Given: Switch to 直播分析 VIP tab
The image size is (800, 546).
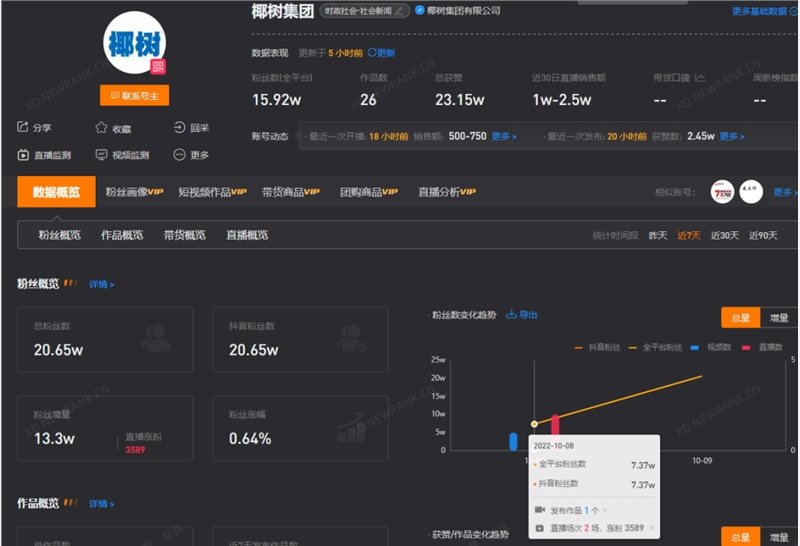Looking at the screenshot, I should (x=447, y=192).
